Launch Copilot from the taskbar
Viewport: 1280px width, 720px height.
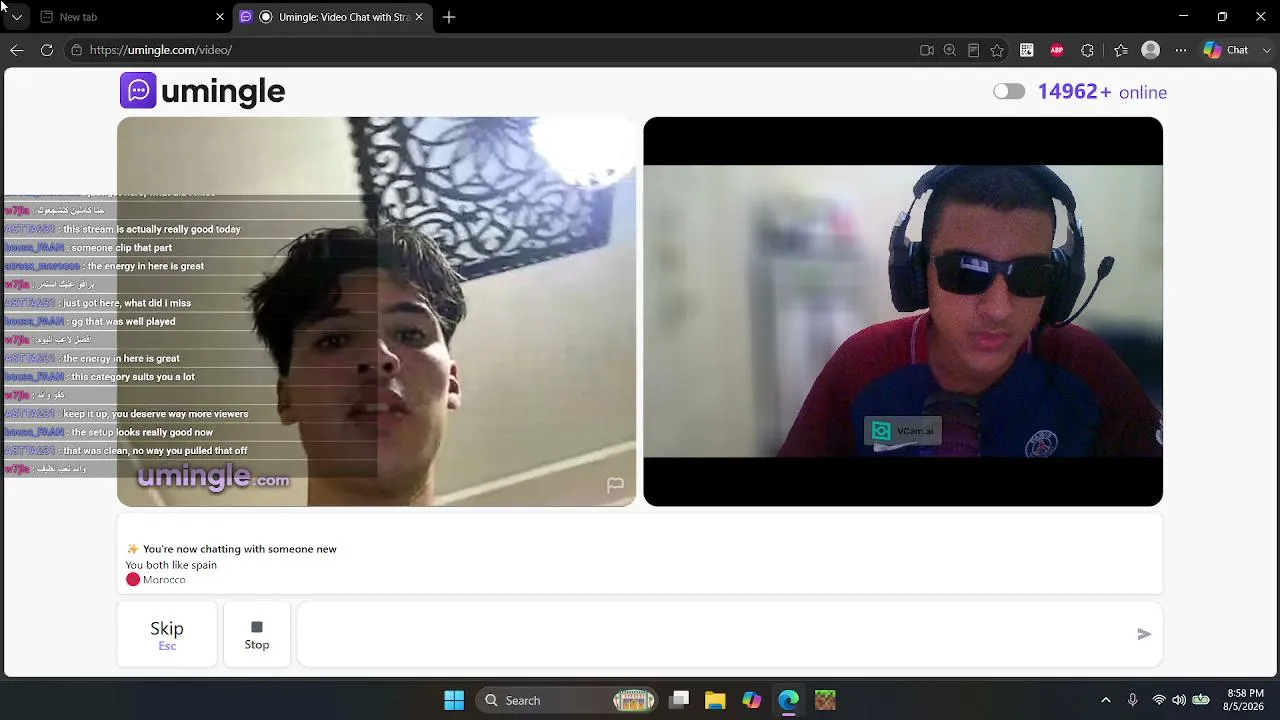(752, 700)
